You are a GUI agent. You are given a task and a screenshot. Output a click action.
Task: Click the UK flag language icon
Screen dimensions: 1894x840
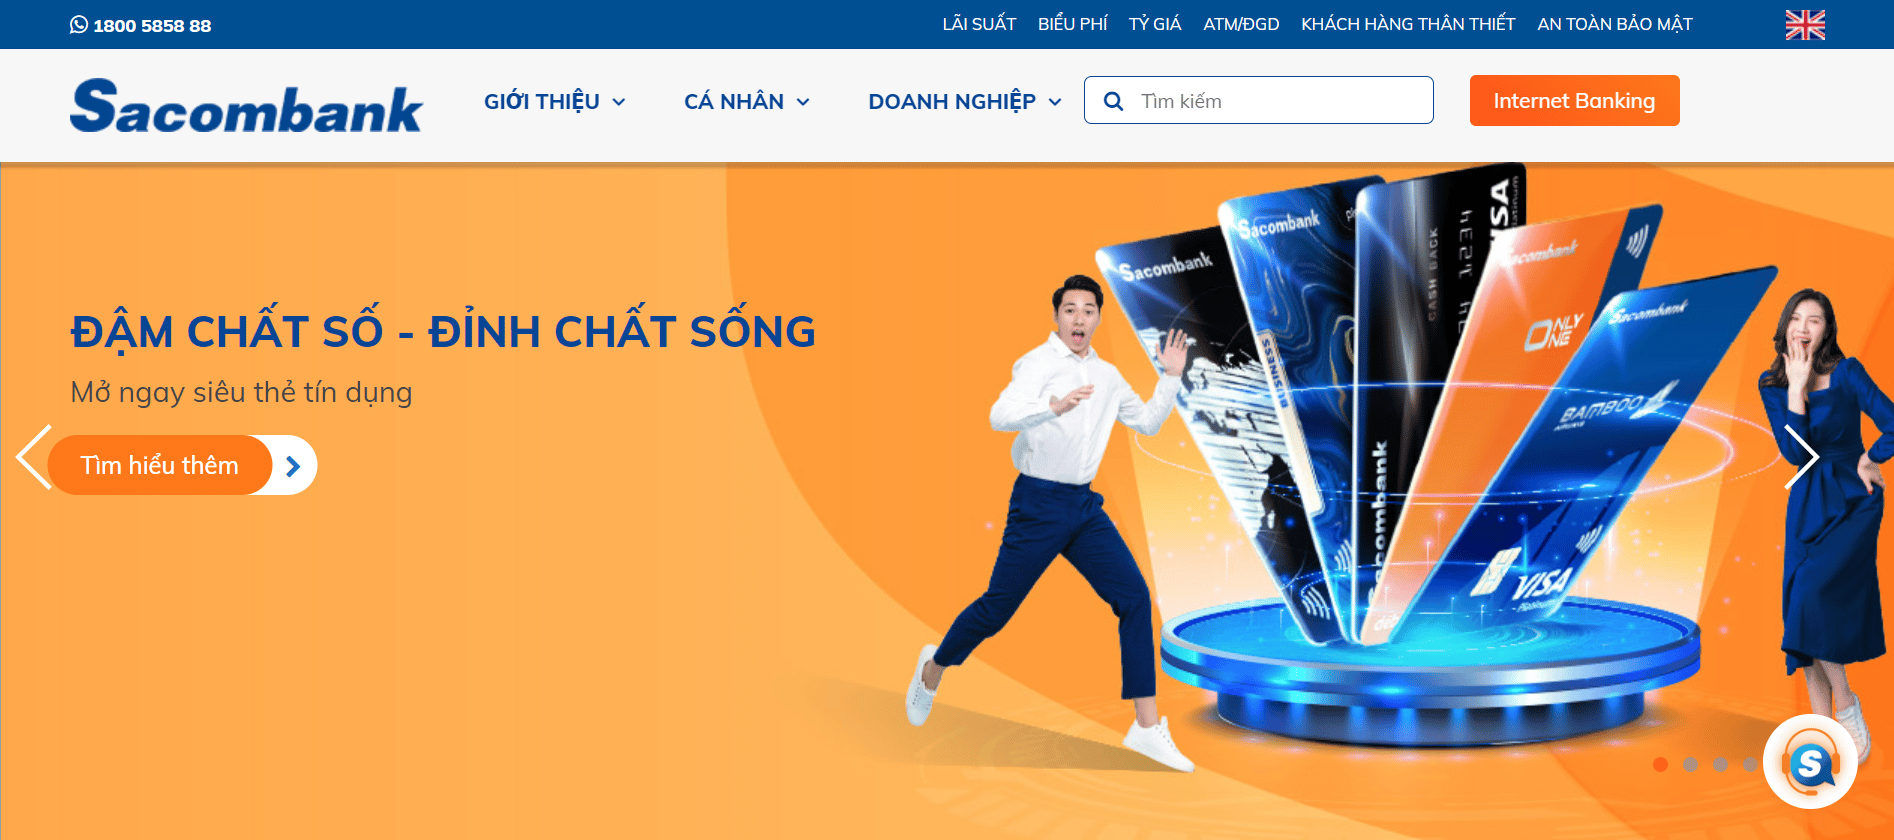pos(1805,25)
